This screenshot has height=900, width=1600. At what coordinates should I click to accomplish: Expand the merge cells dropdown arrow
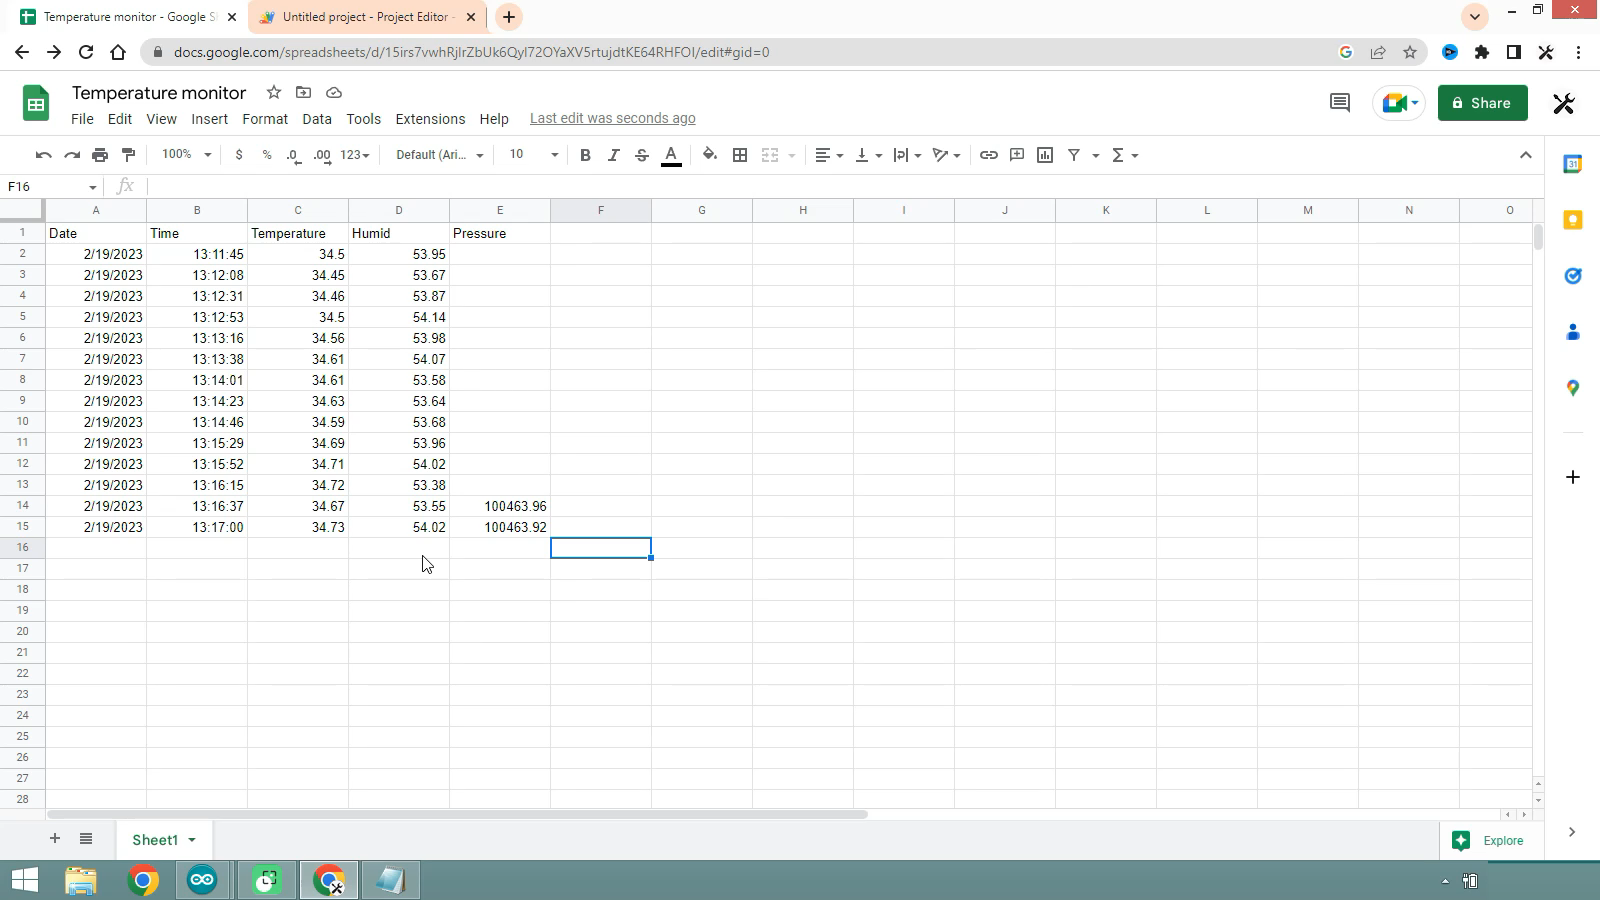[x=792, y=155]
